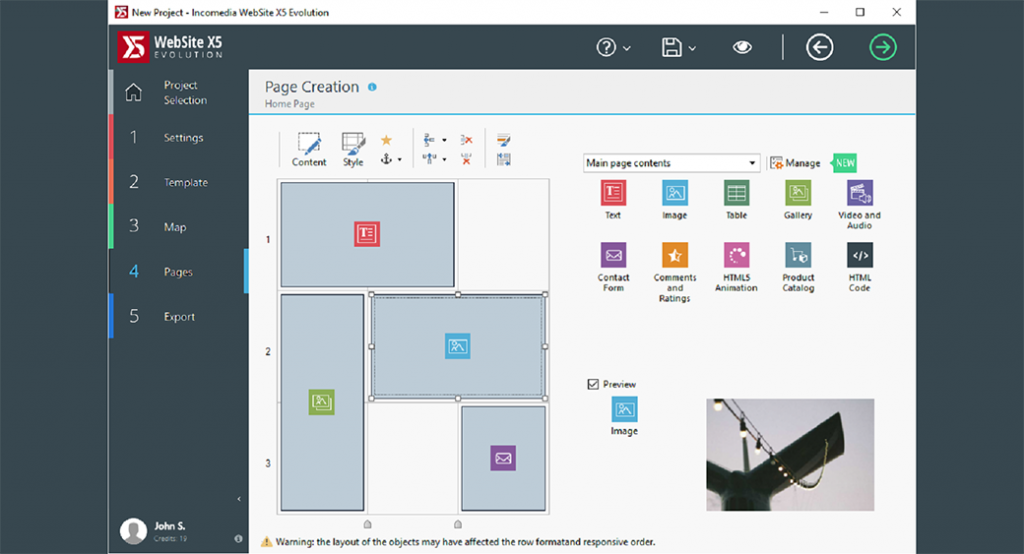Viewport: 1024px width, 554px height.
Task: Choose the HTML5 Animation object
Action: click(x=736, y=255)
